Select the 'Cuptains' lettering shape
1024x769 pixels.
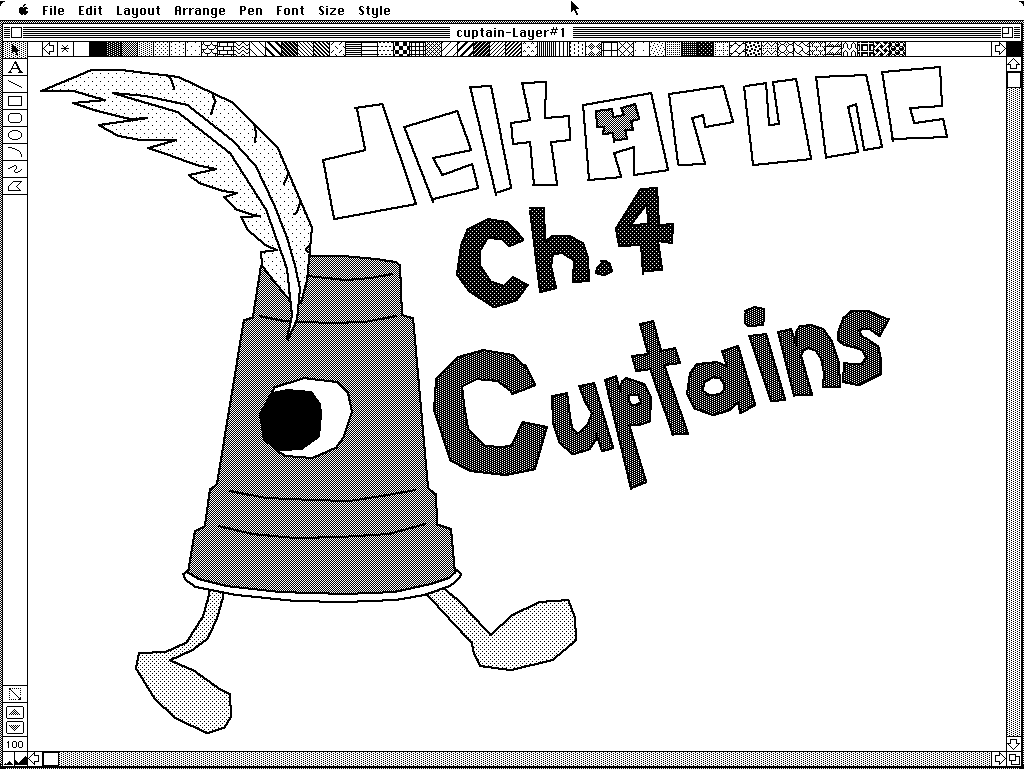(x=660, y=397)
